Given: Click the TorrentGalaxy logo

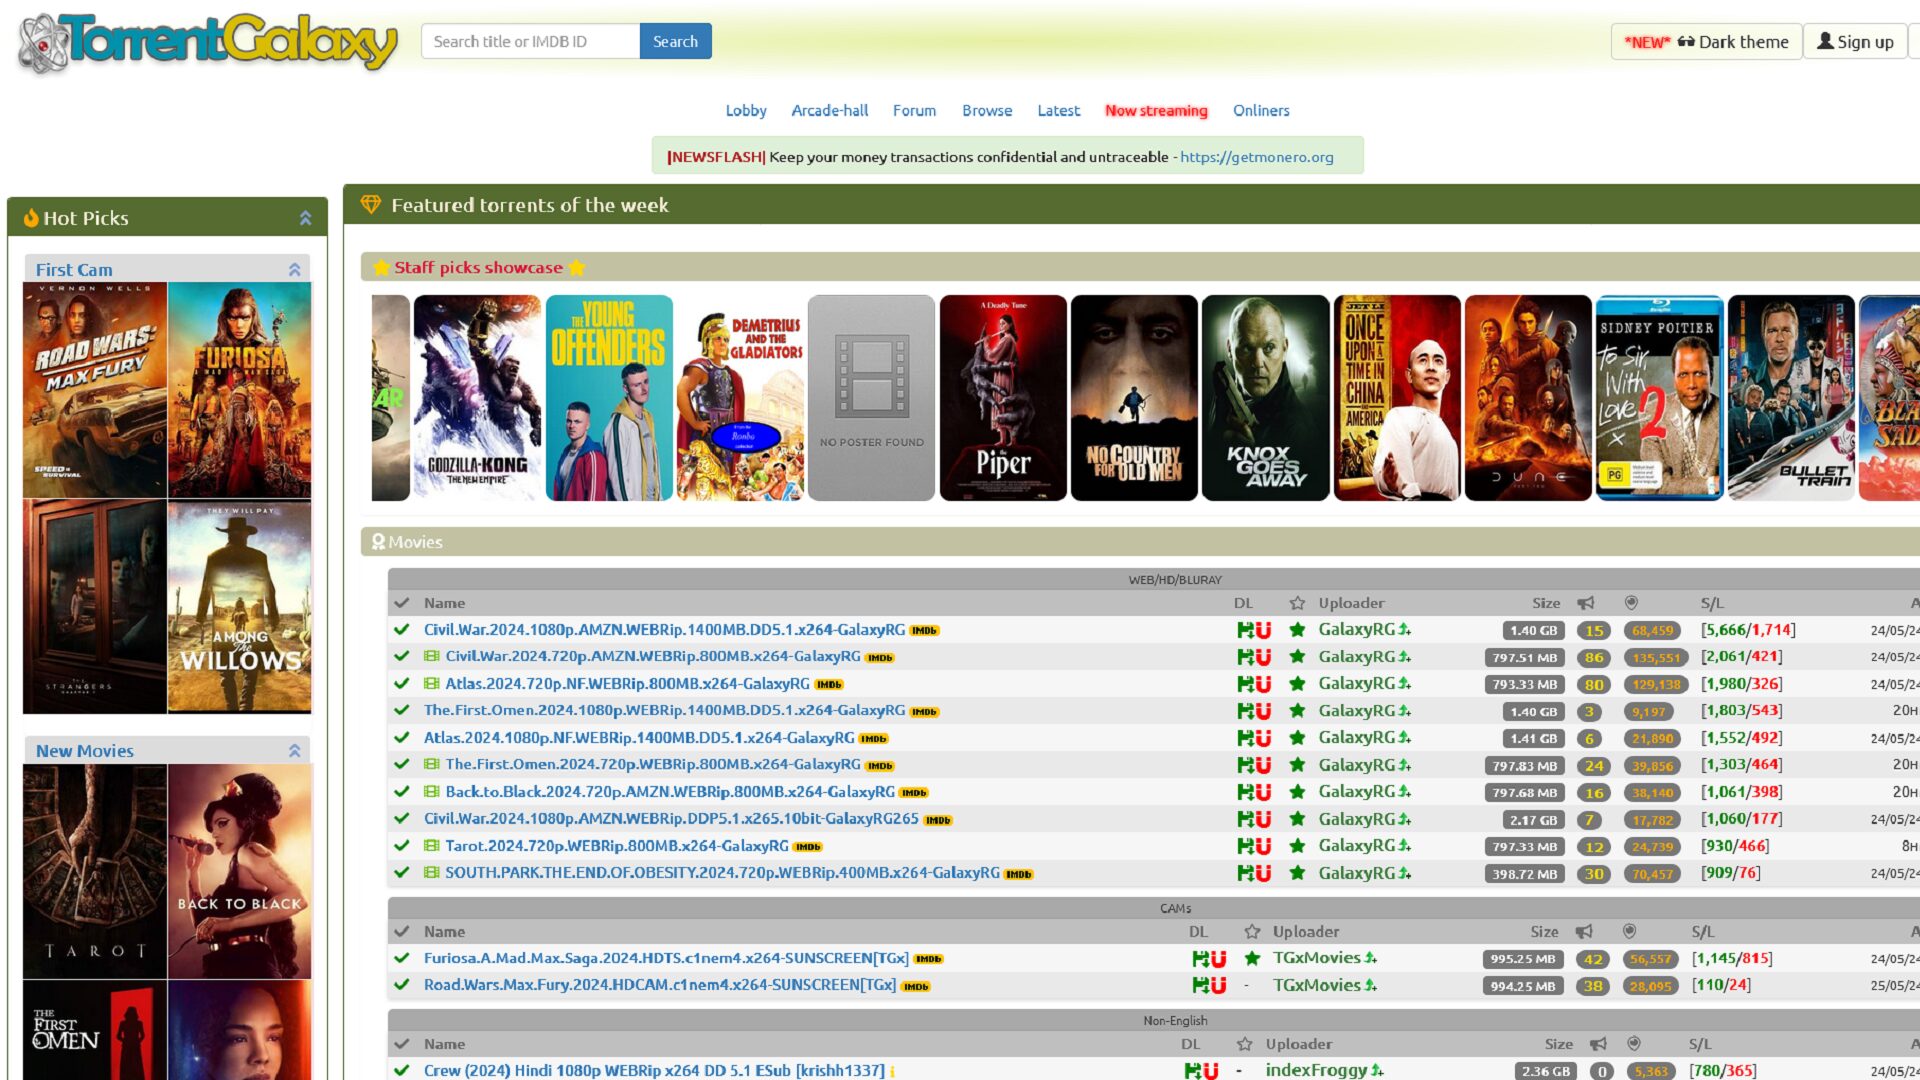Looking at the screenshot, I should (x=208, y=42).
